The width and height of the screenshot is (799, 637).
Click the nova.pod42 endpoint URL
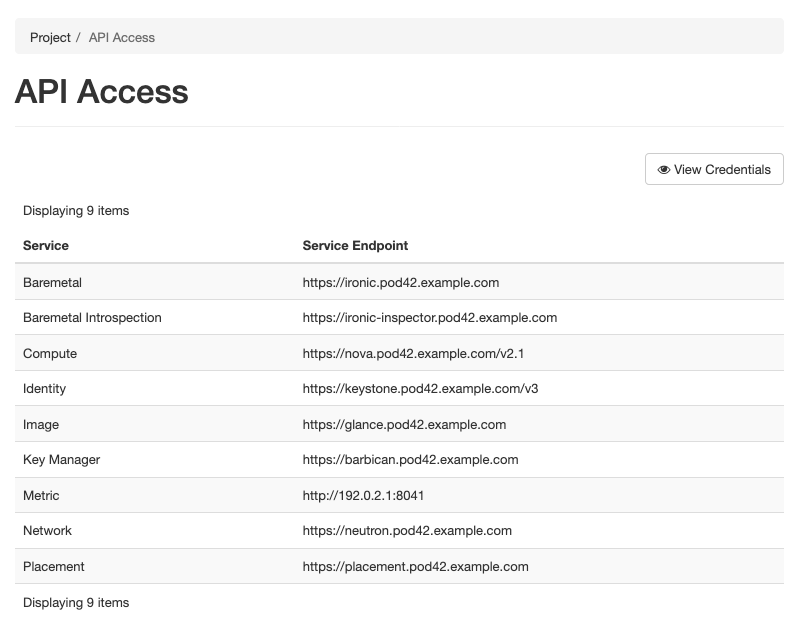coord(413,353)
